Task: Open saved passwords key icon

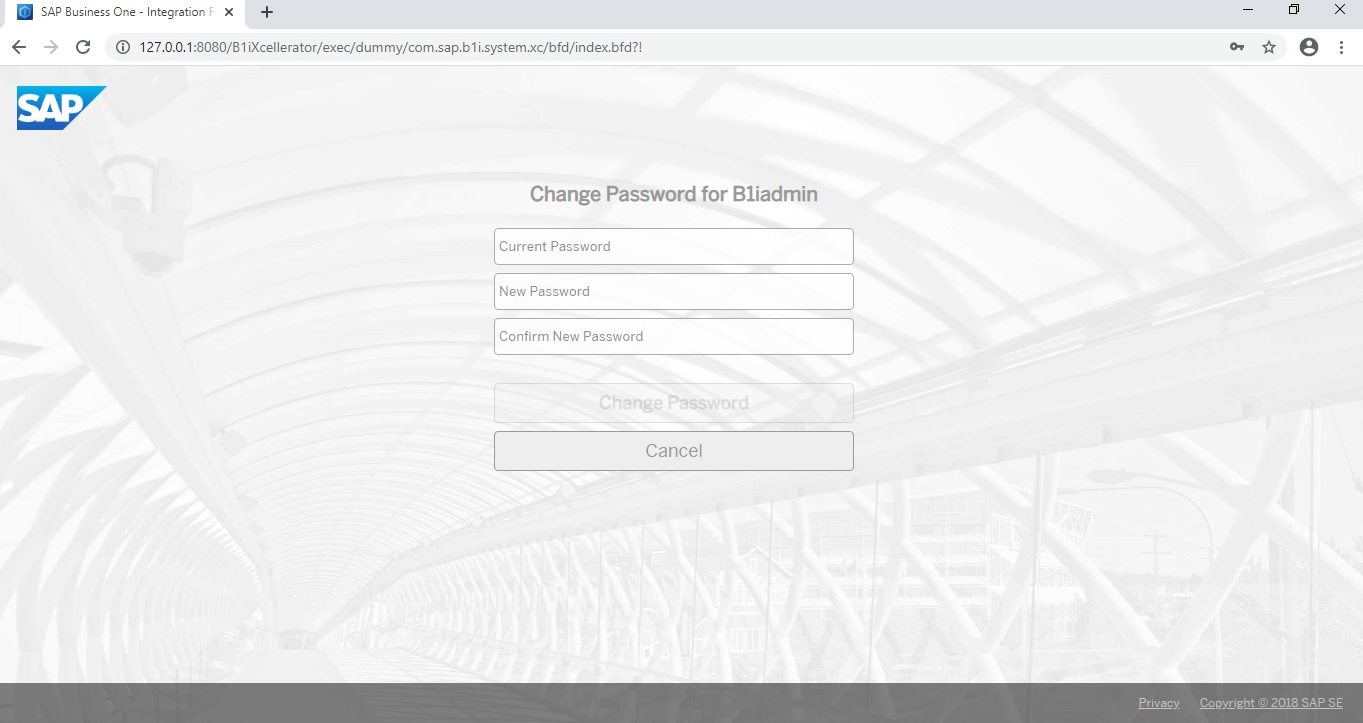Action: (x=1237, y=47)
